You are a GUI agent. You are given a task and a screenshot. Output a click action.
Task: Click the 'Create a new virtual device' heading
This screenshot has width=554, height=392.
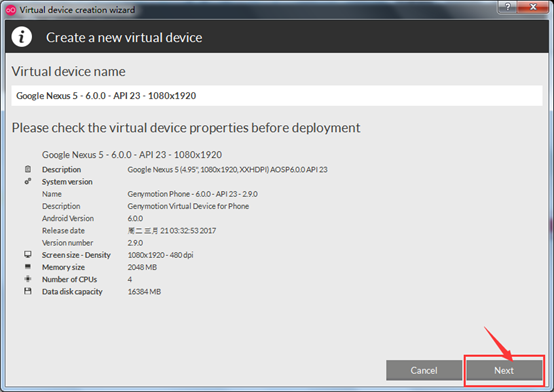(124, 37)
